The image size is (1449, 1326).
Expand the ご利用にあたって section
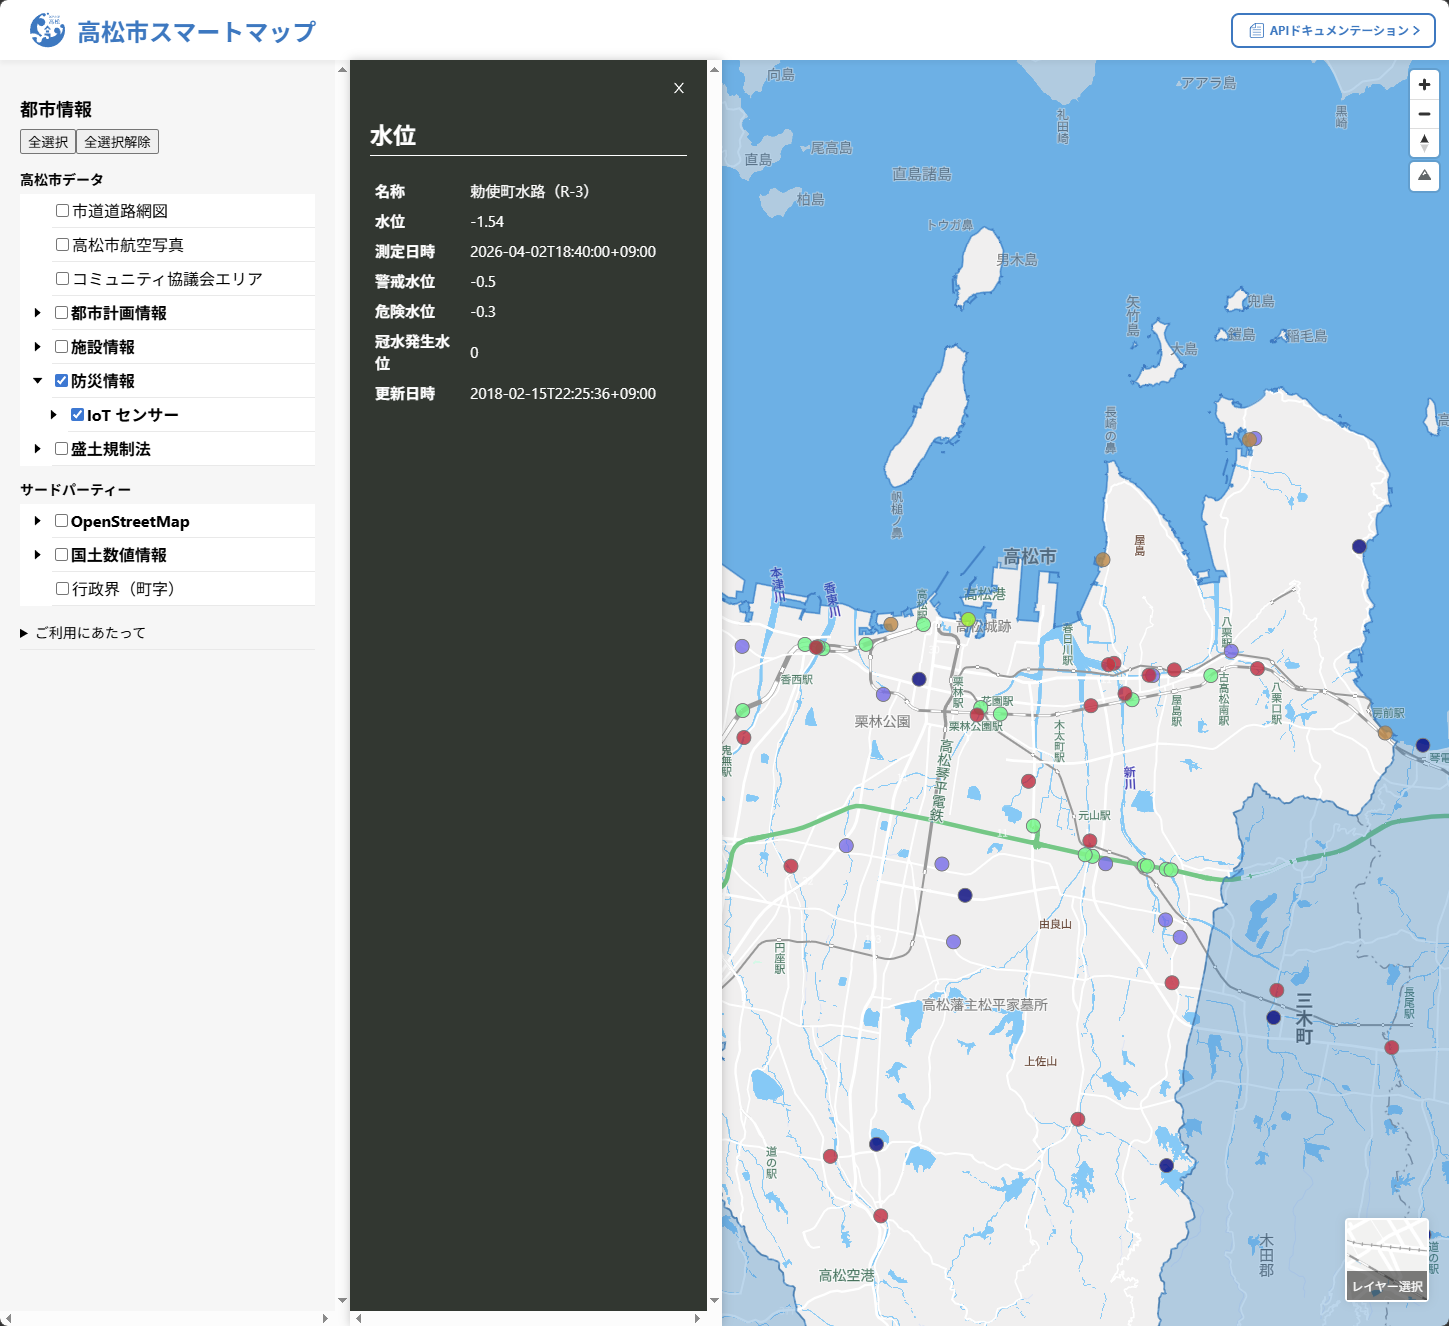tap(82, 633)
